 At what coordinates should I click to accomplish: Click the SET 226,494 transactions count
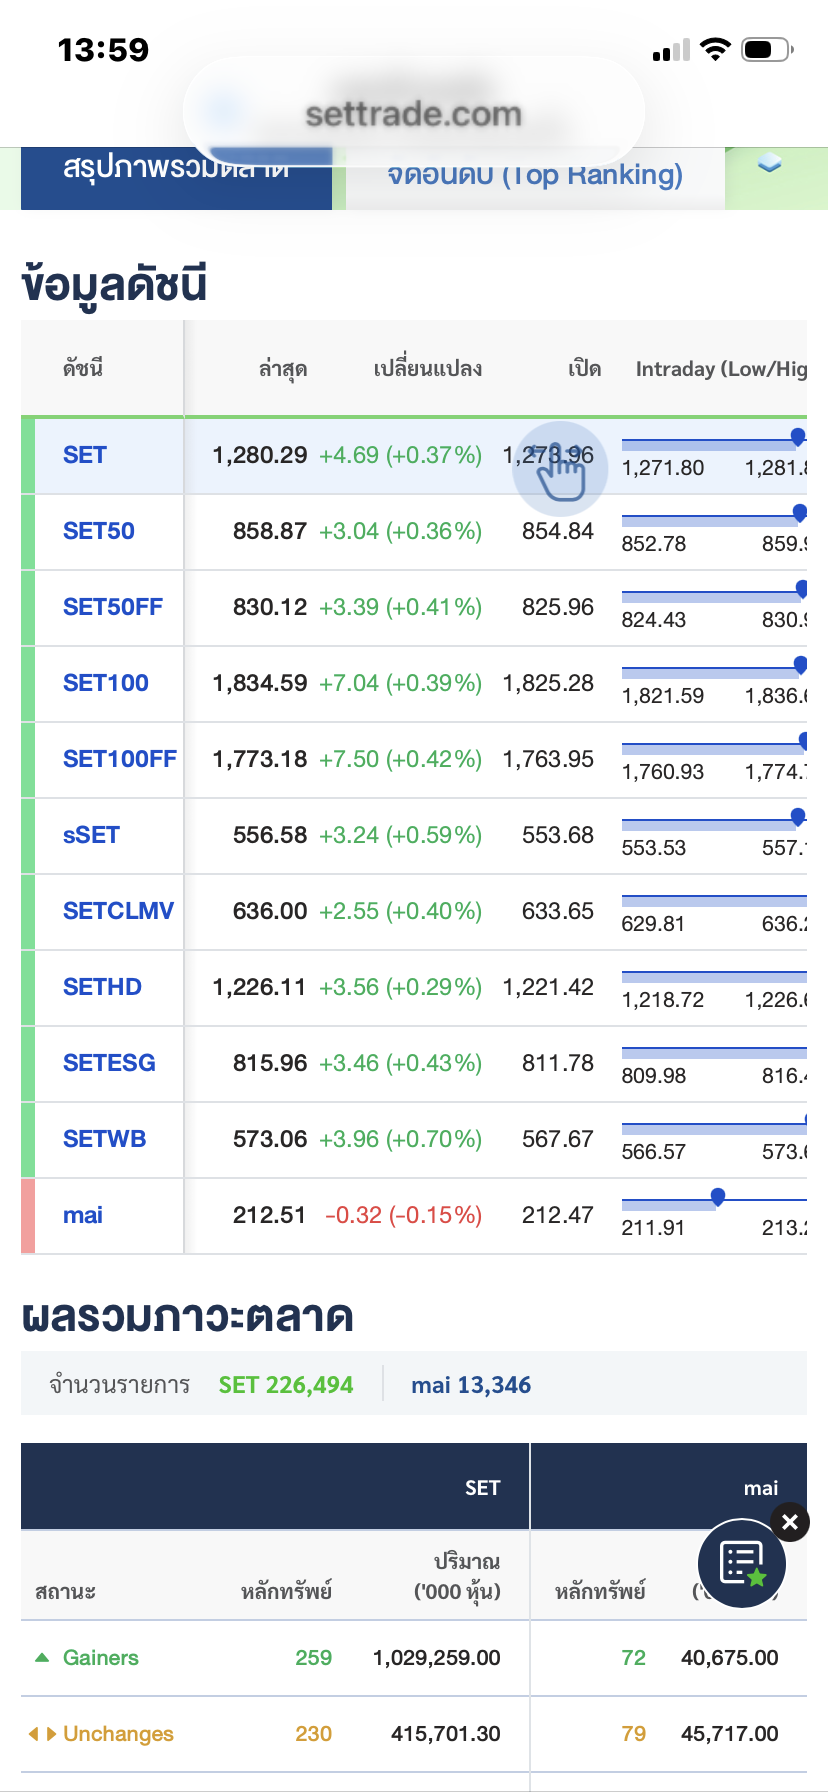point(286,1385)
